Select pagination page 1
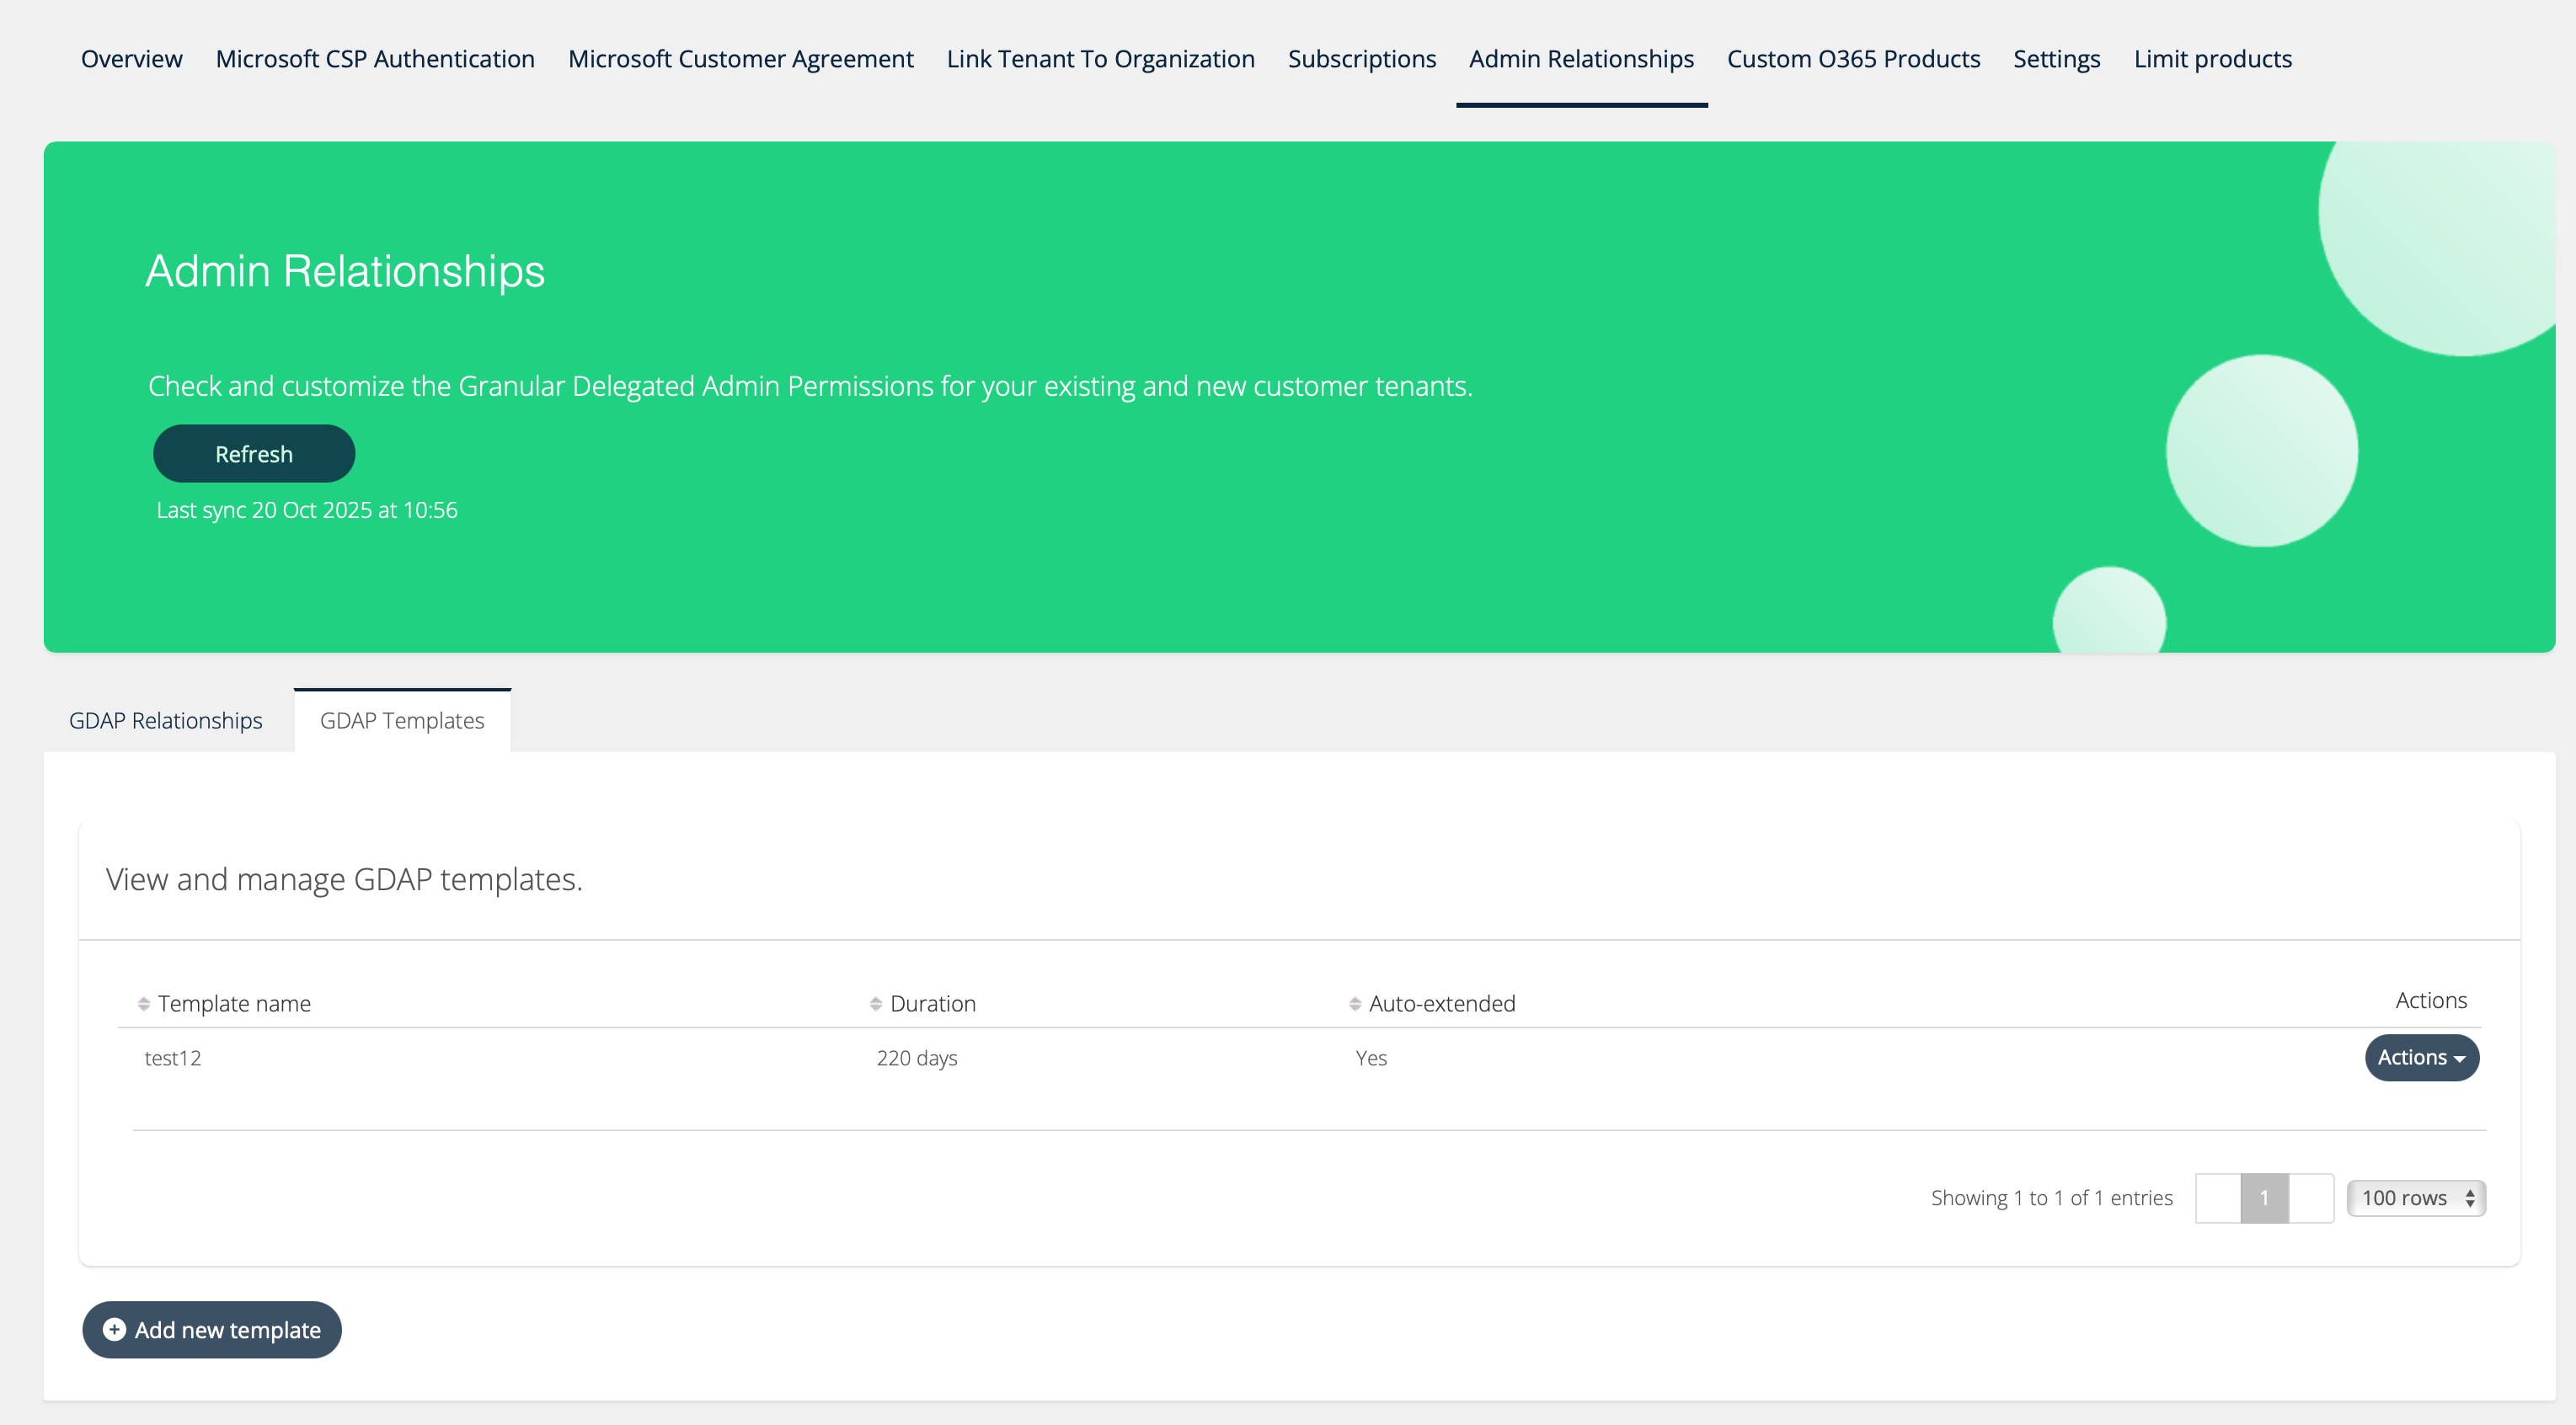Screen dimensions: 2576x1425 tap(2264, 1198)
